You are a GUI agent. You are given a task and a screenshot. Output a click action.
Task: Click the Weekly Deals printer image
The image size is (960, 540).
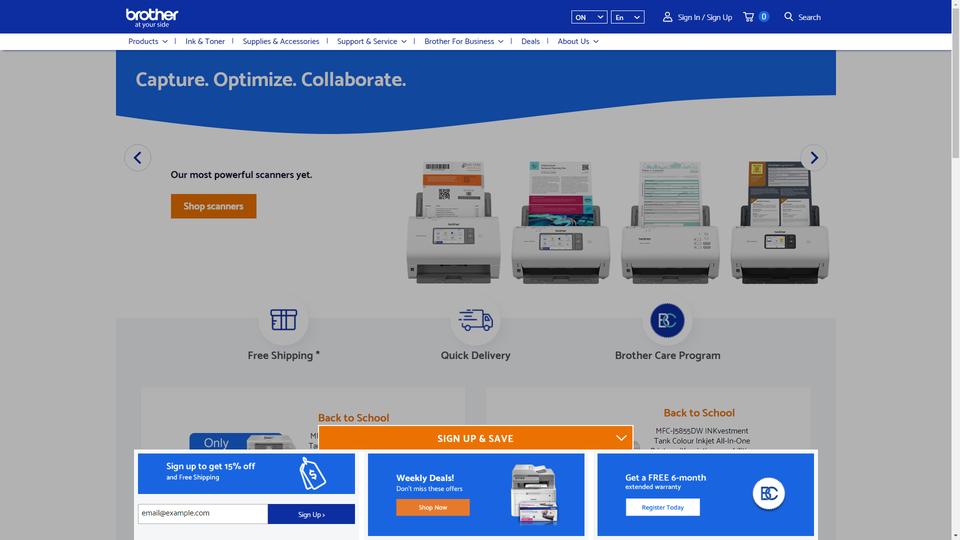coord(534,494)
